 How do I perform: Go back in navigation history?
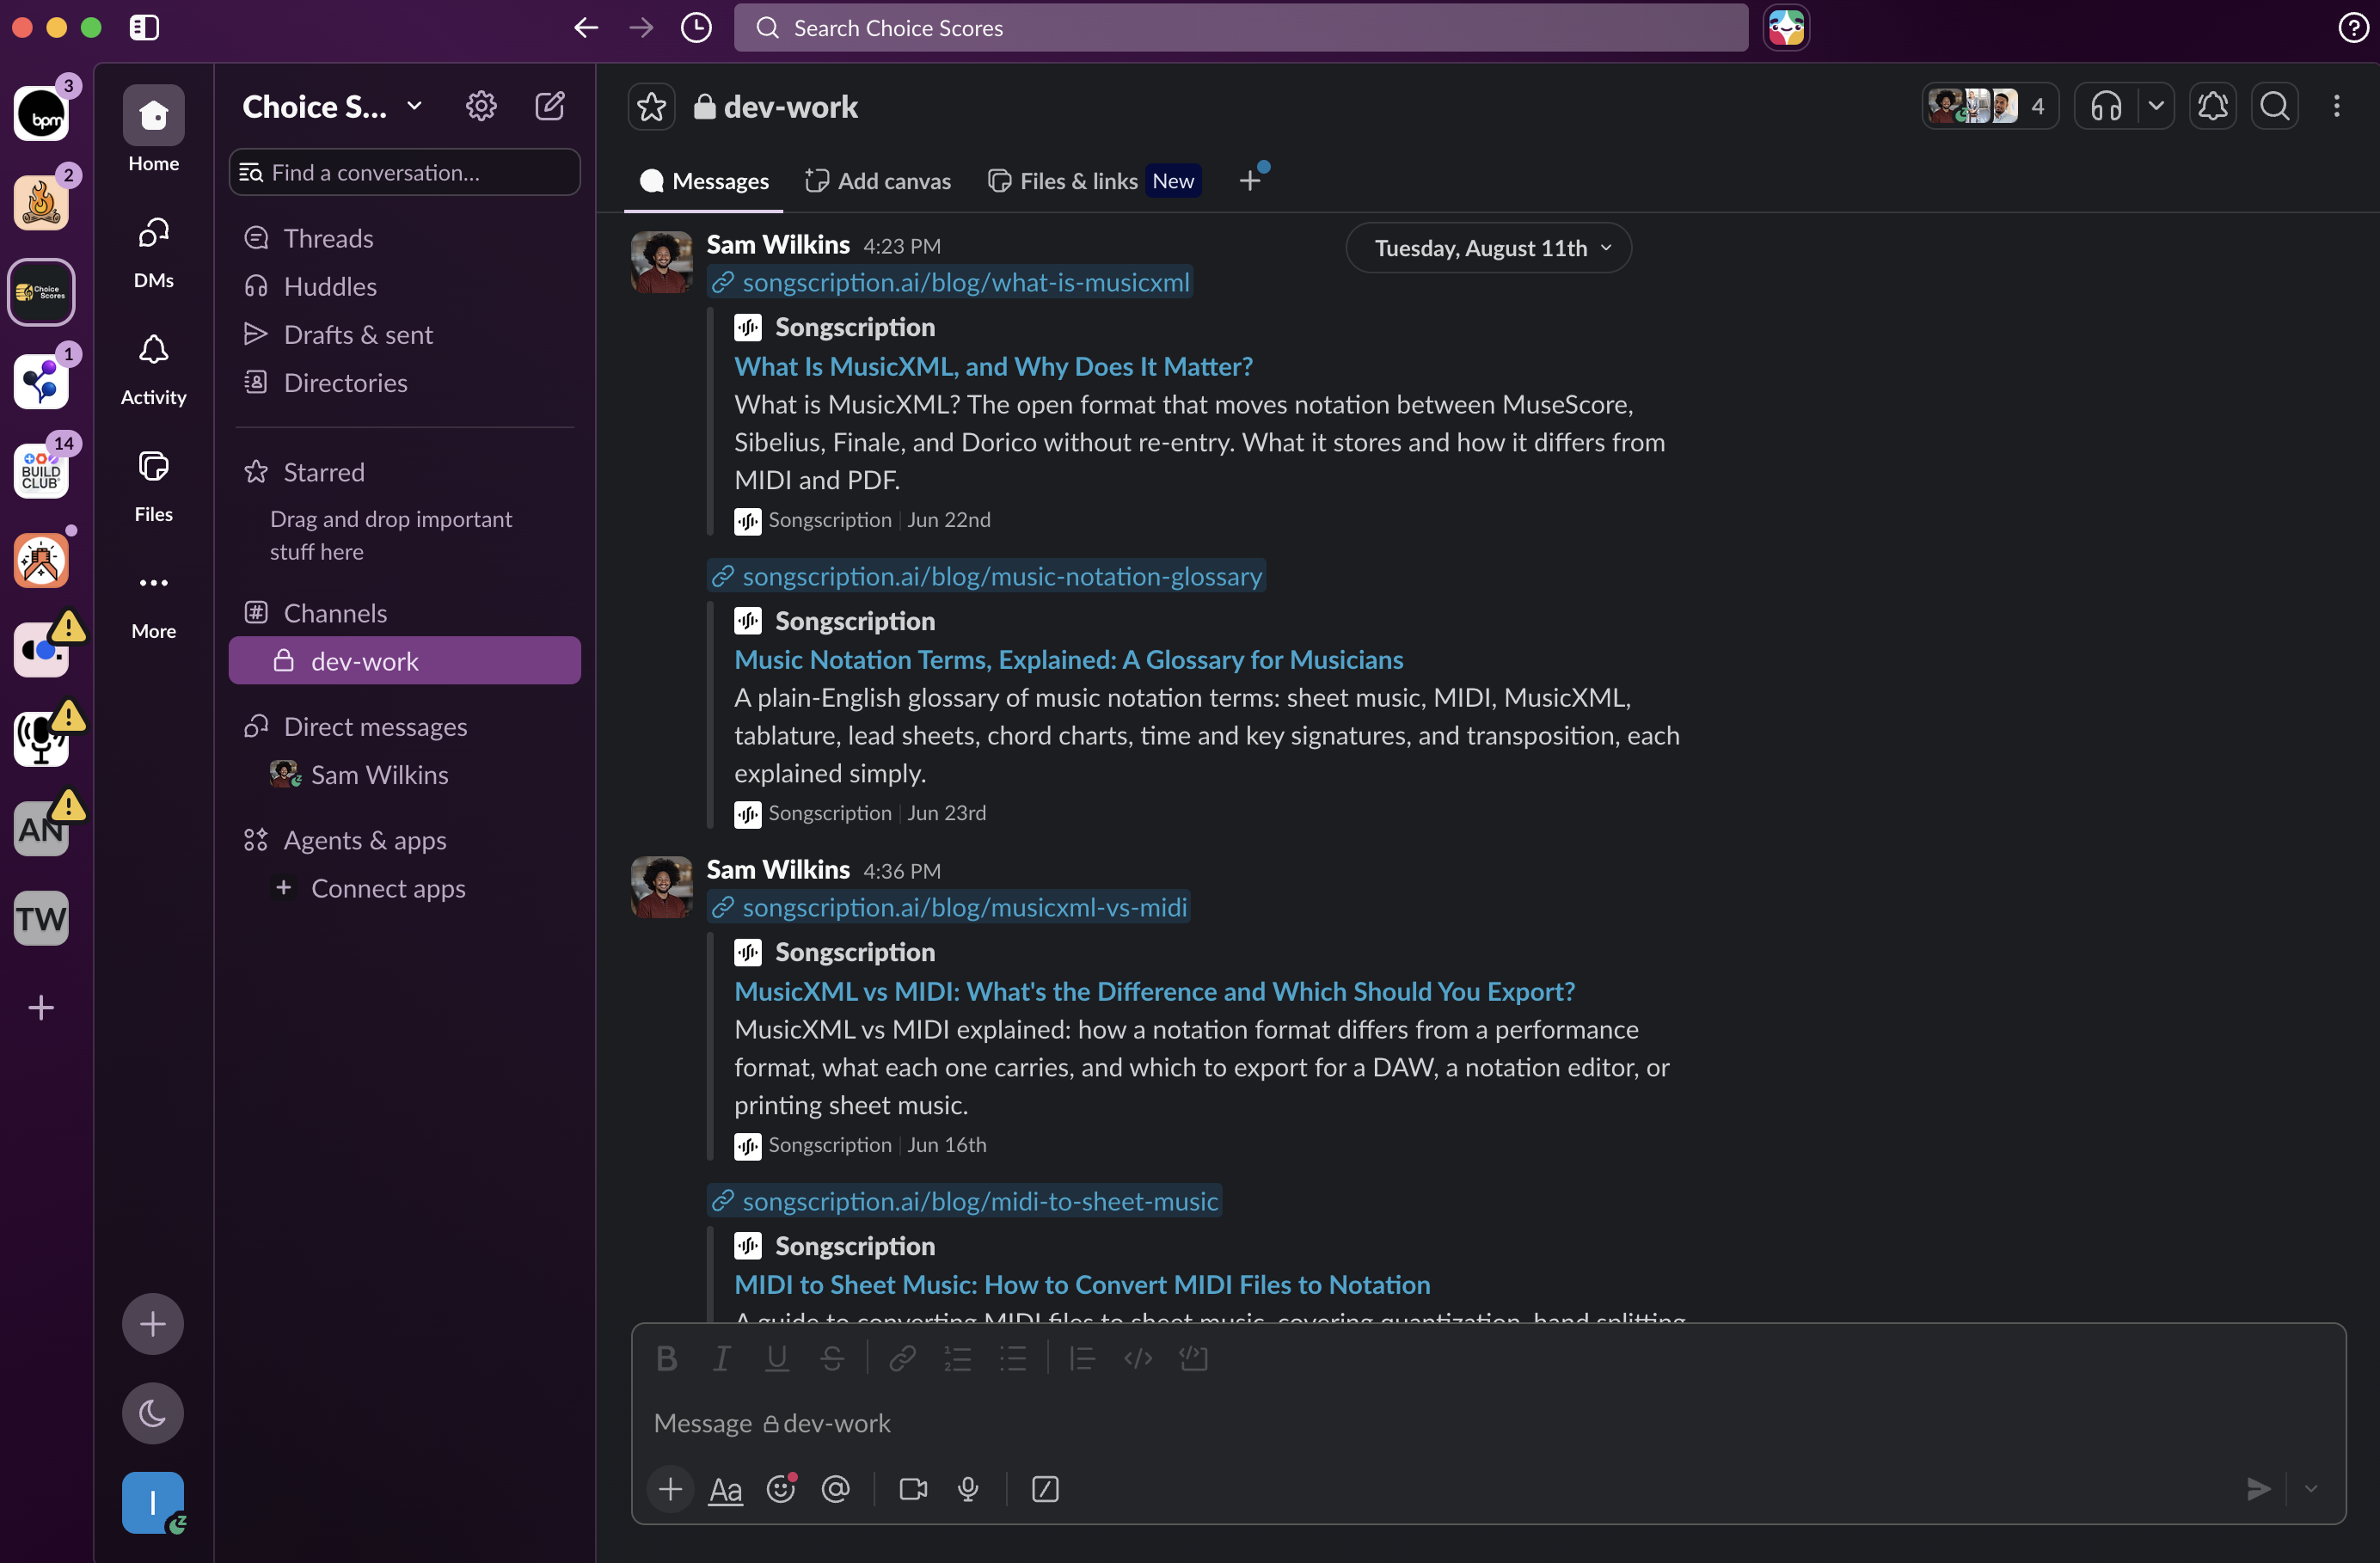pos(586,28)
